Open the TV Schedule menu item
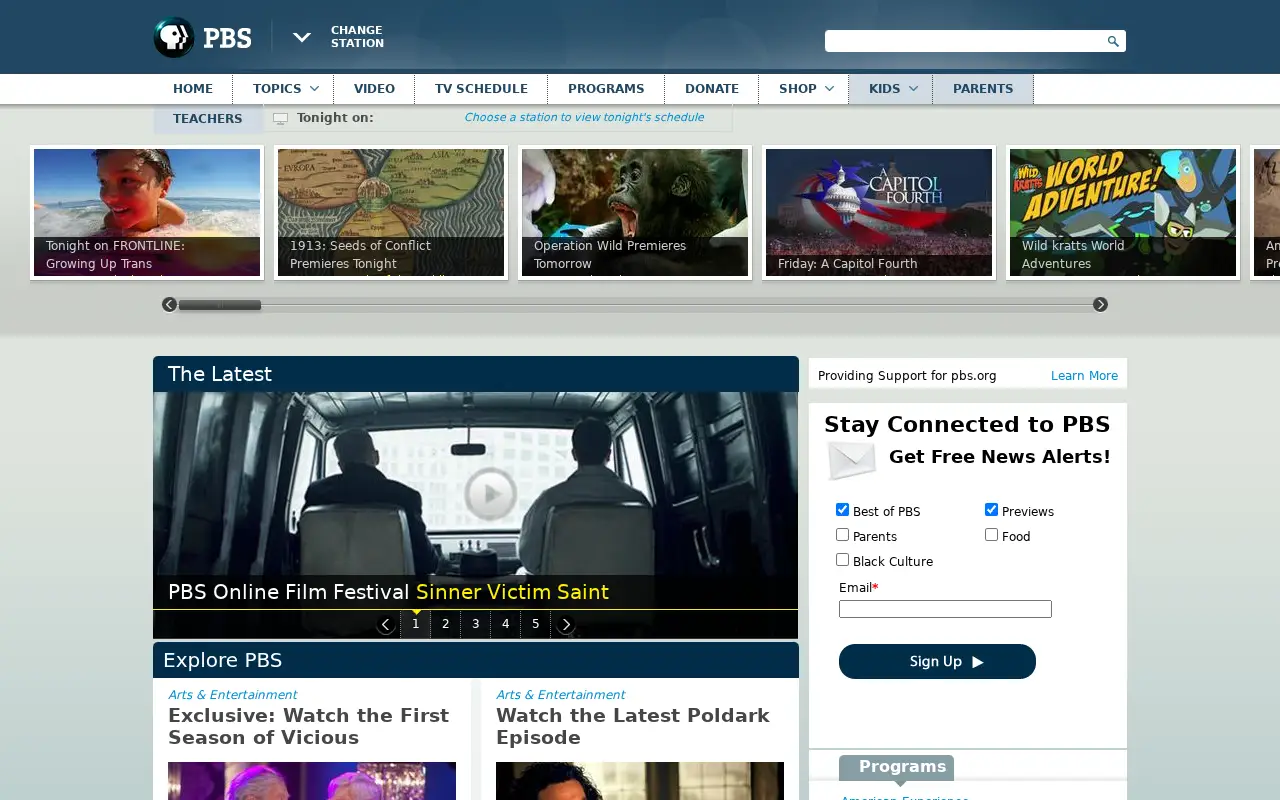Viewport: 1280px width, 800px height. pyautogui.click(x=481, y=89)
